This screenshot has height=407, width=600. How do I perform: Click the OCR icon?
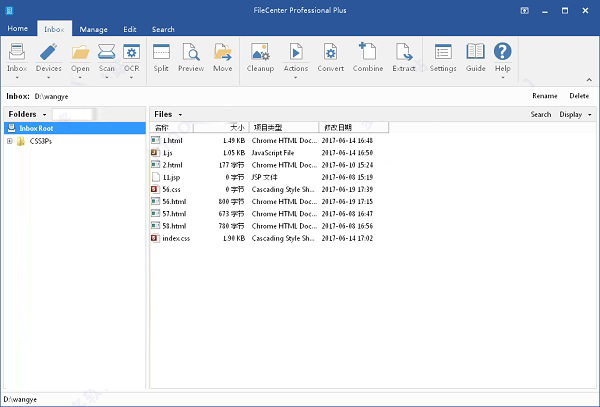(x=131, y=52)
